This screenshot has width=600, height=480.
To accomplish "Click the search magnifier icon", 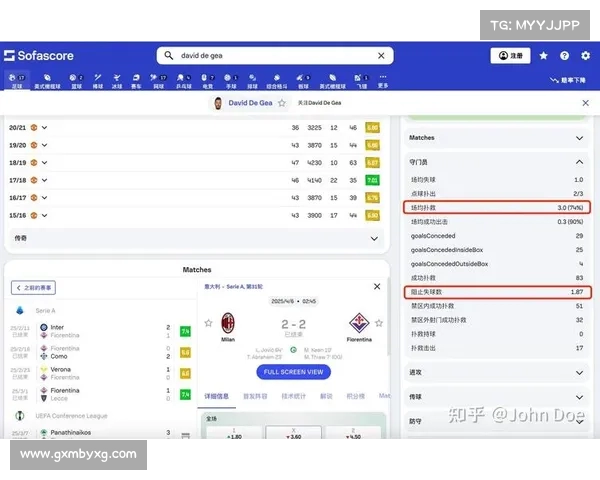I will click(169, 56).
